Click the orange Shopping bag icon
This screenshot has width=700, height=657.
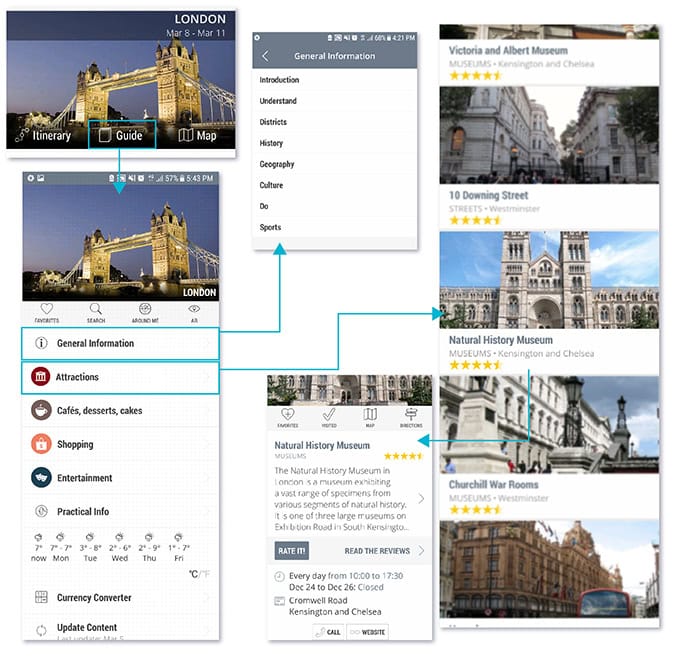(41, 444)
